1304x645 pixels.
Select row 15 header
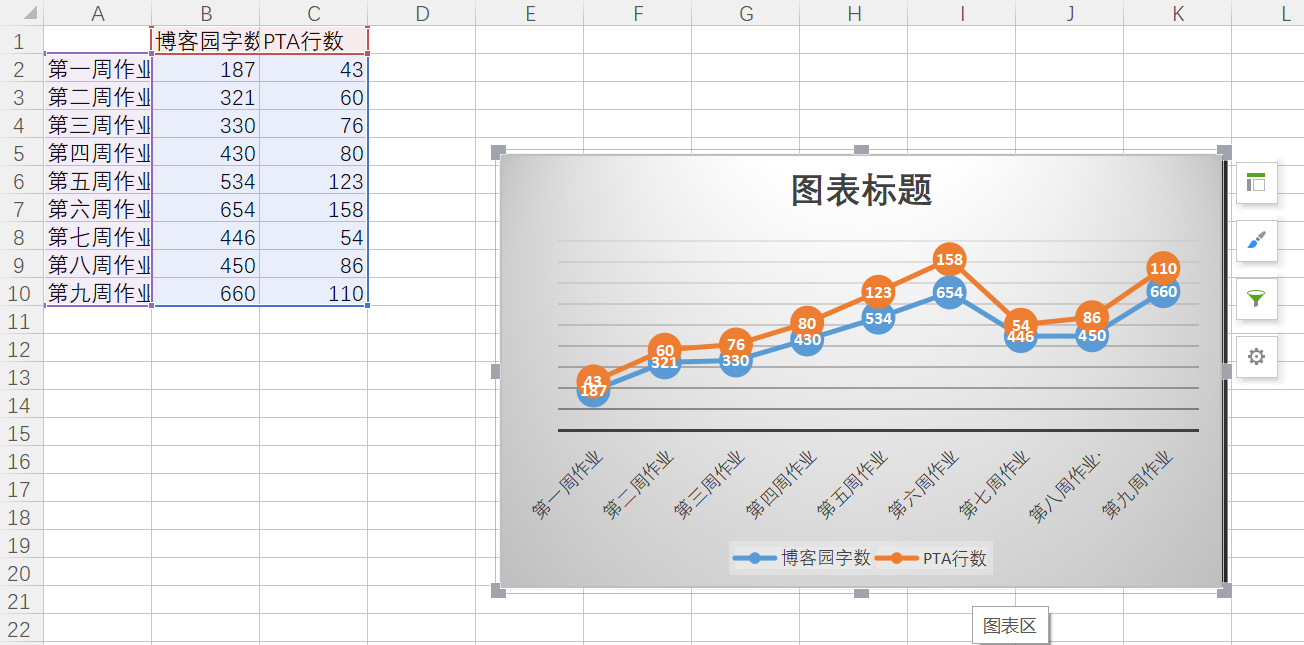(x=22, y=433)
